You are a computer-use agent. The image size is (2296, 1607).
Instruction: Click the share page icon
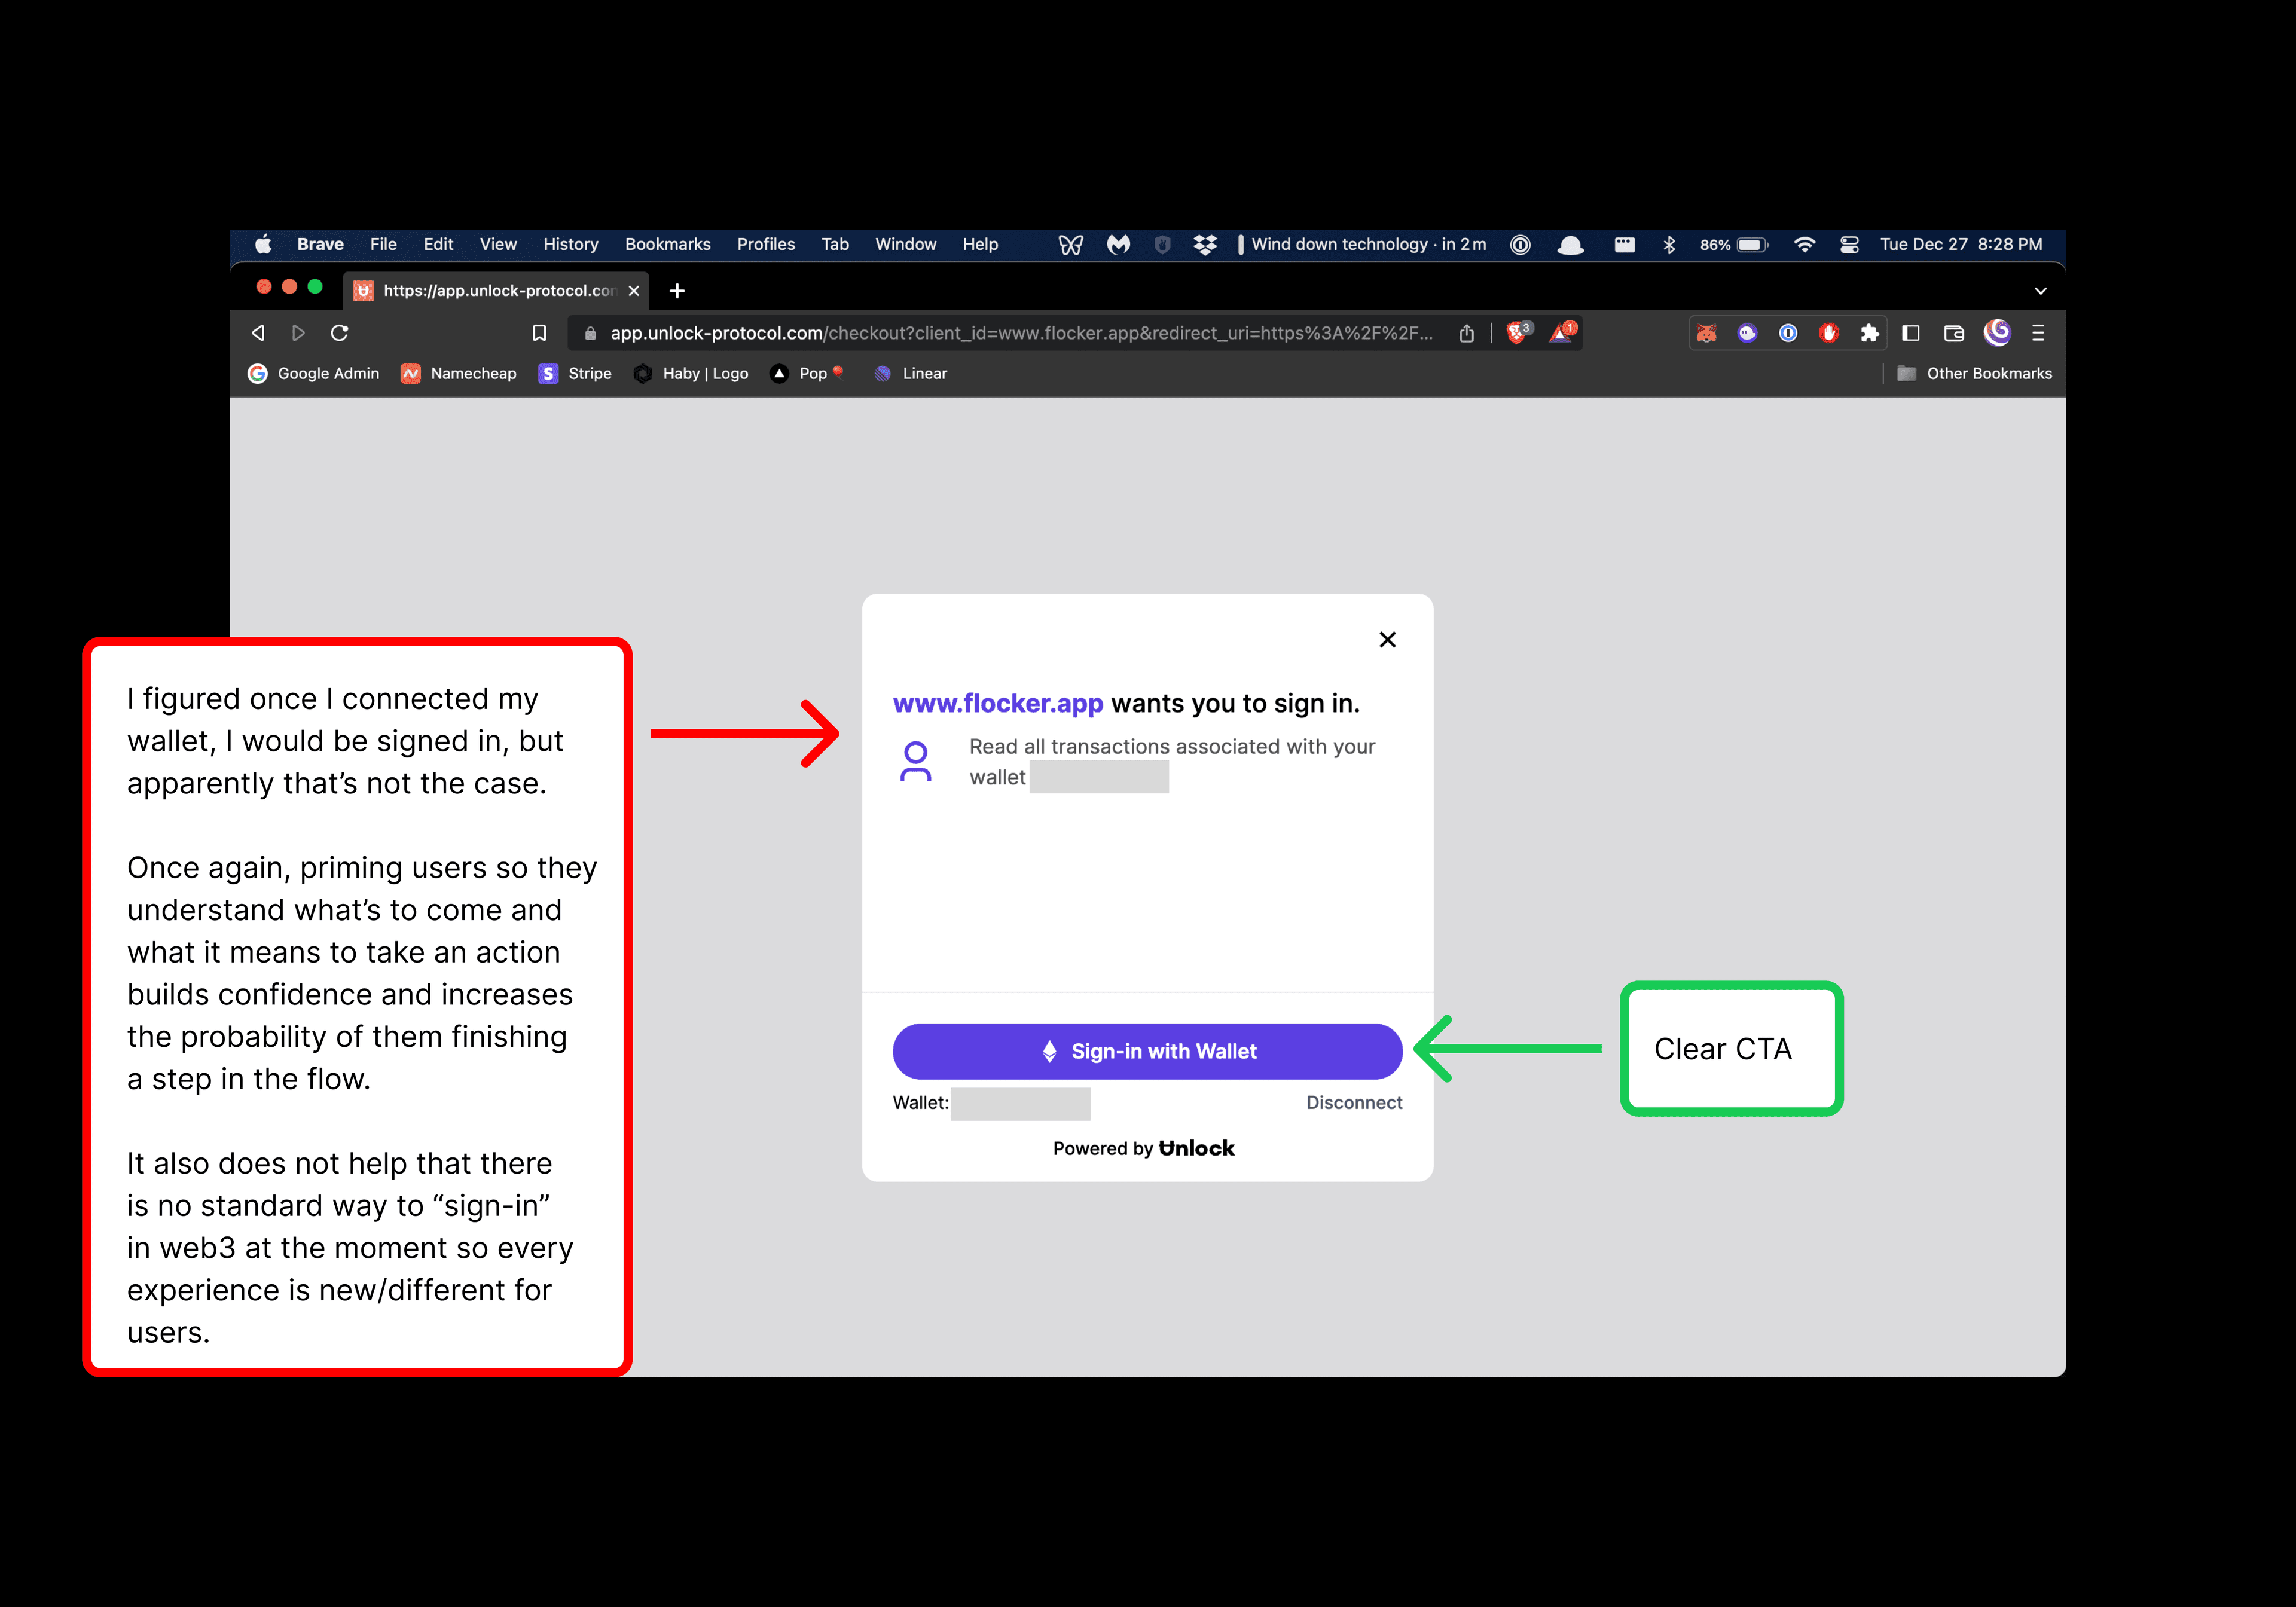click(x=1466, y=333)
